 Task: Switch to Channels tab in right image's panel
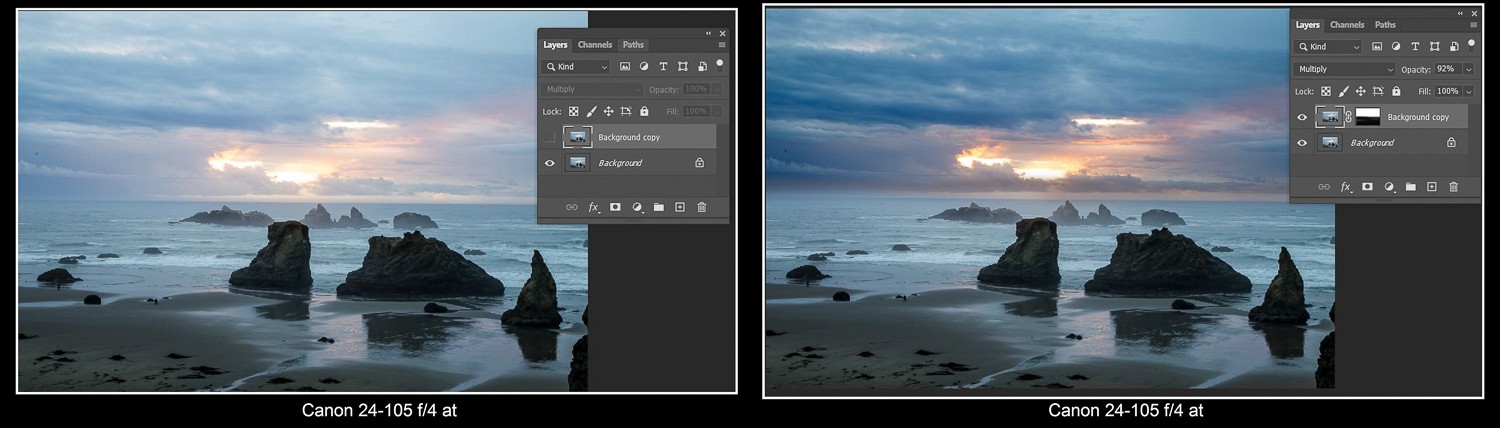click(1347, 25)
